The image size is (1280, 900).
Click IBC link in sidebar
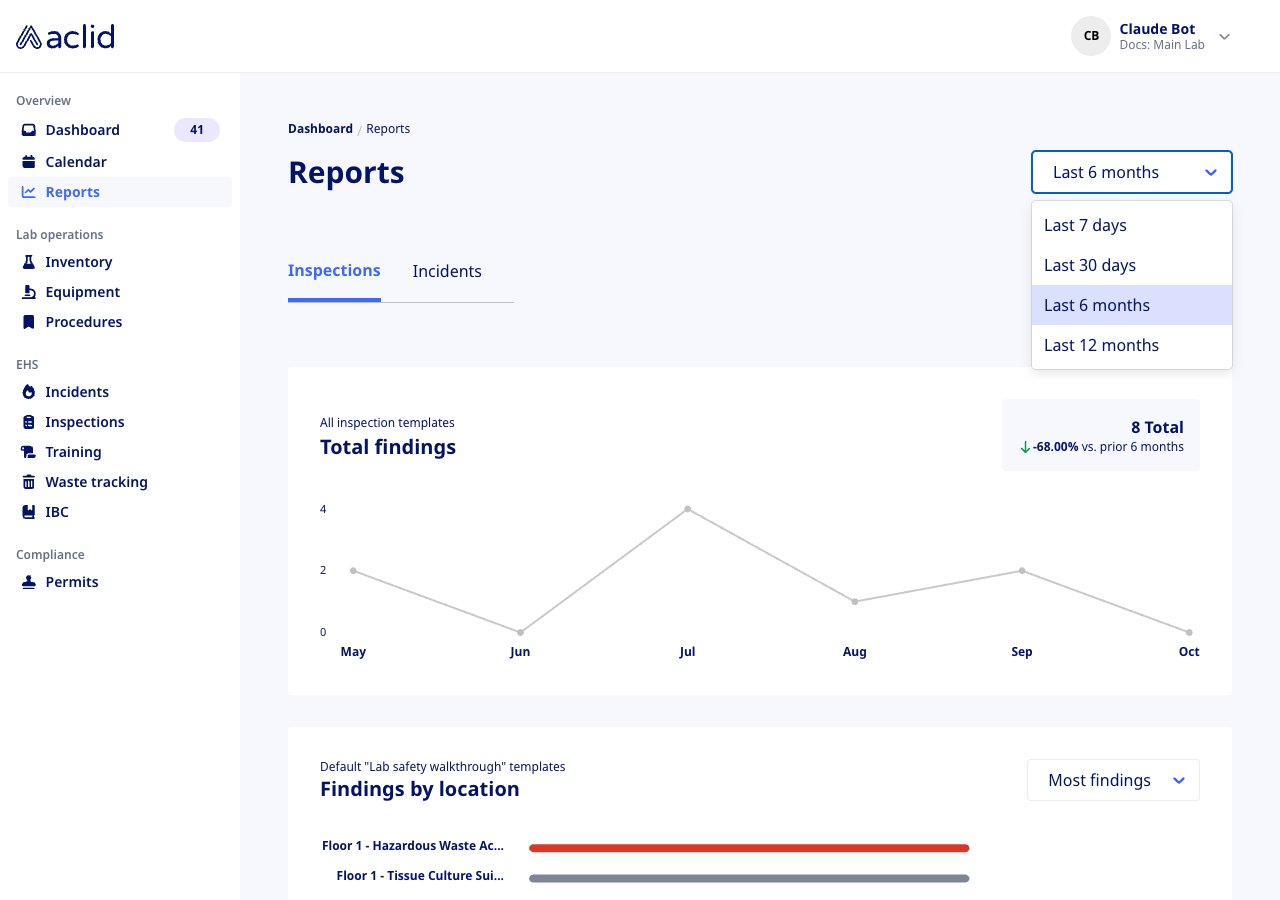pos(57,512)
